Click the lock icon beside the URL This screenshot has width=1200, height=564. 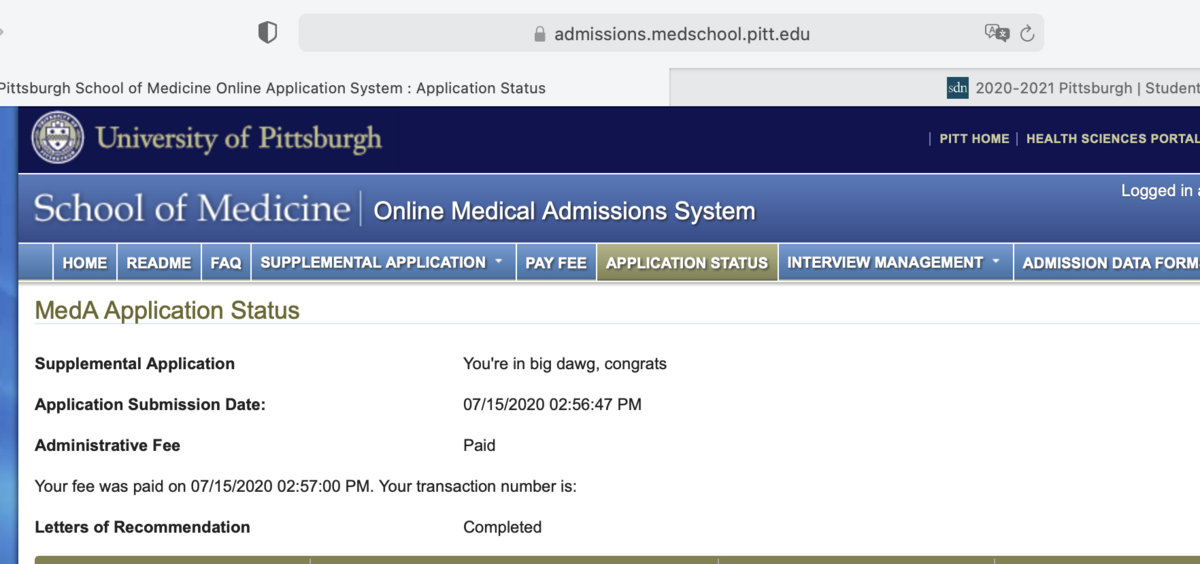pyautogui.click(x=540, y=34)
